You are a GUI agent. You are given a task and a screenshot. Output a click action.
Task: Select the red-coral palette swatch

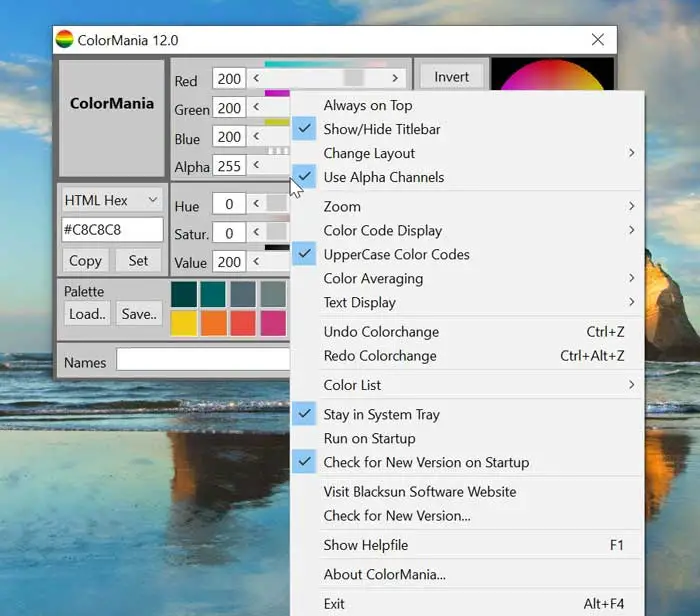click(x=243, y=323)
